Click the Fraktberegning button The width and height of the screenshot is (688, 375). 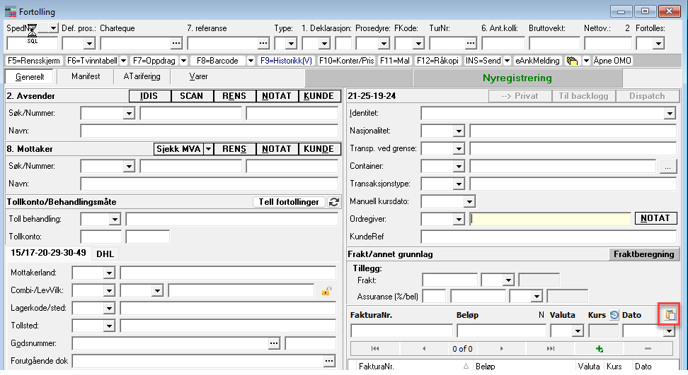coord(644,254)
